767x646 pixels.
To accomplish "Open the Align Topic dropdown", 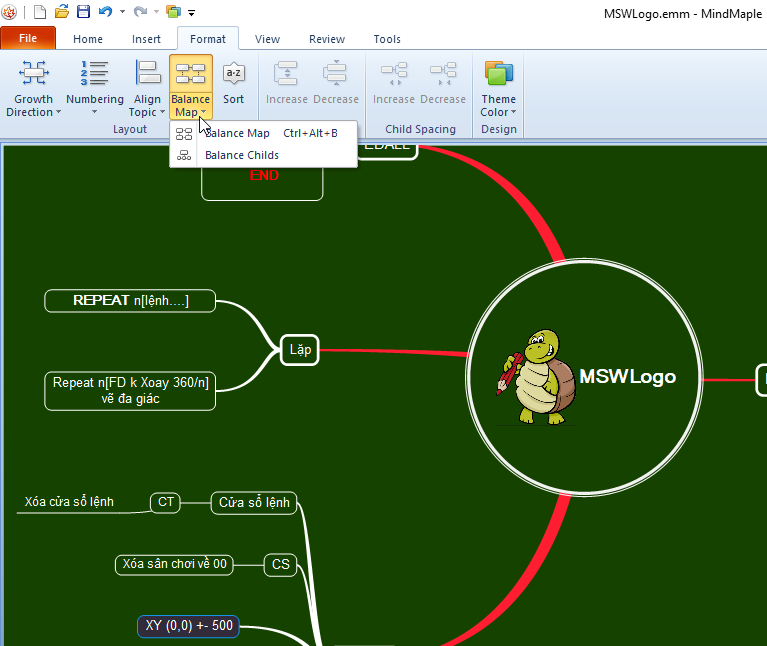I will [x=147, y=88].
